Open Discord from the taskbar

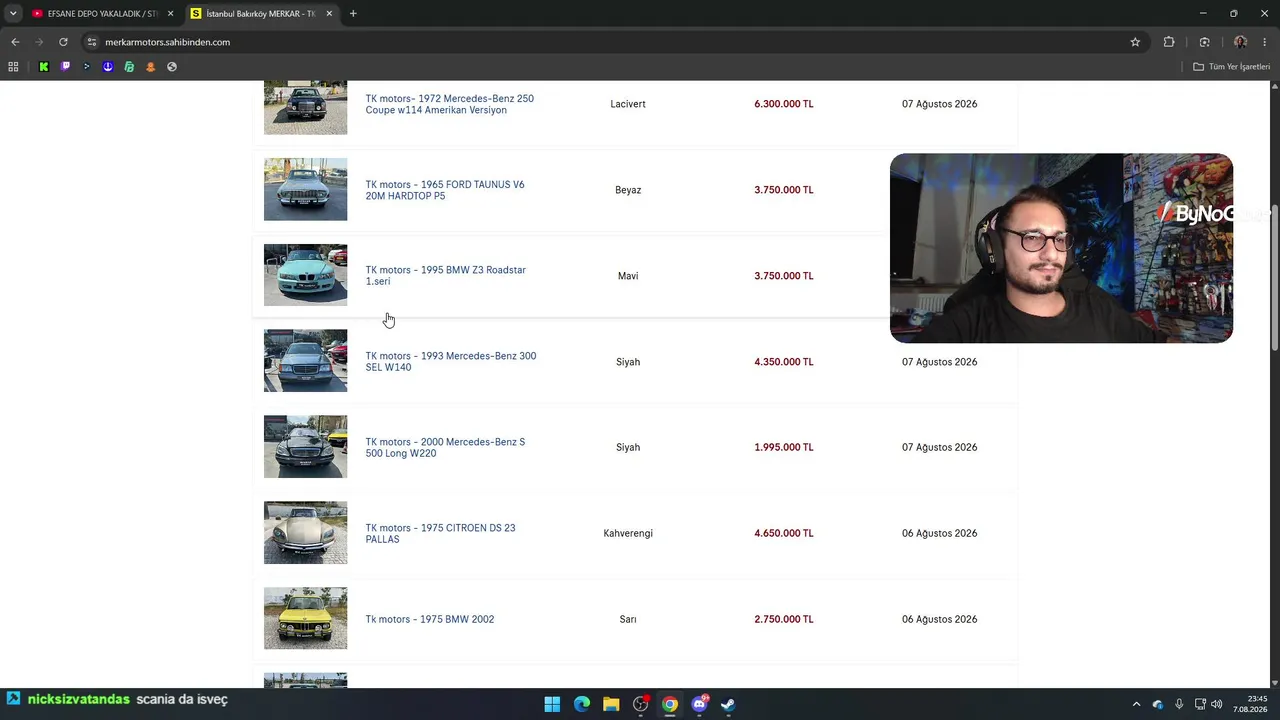click(700, 704)
